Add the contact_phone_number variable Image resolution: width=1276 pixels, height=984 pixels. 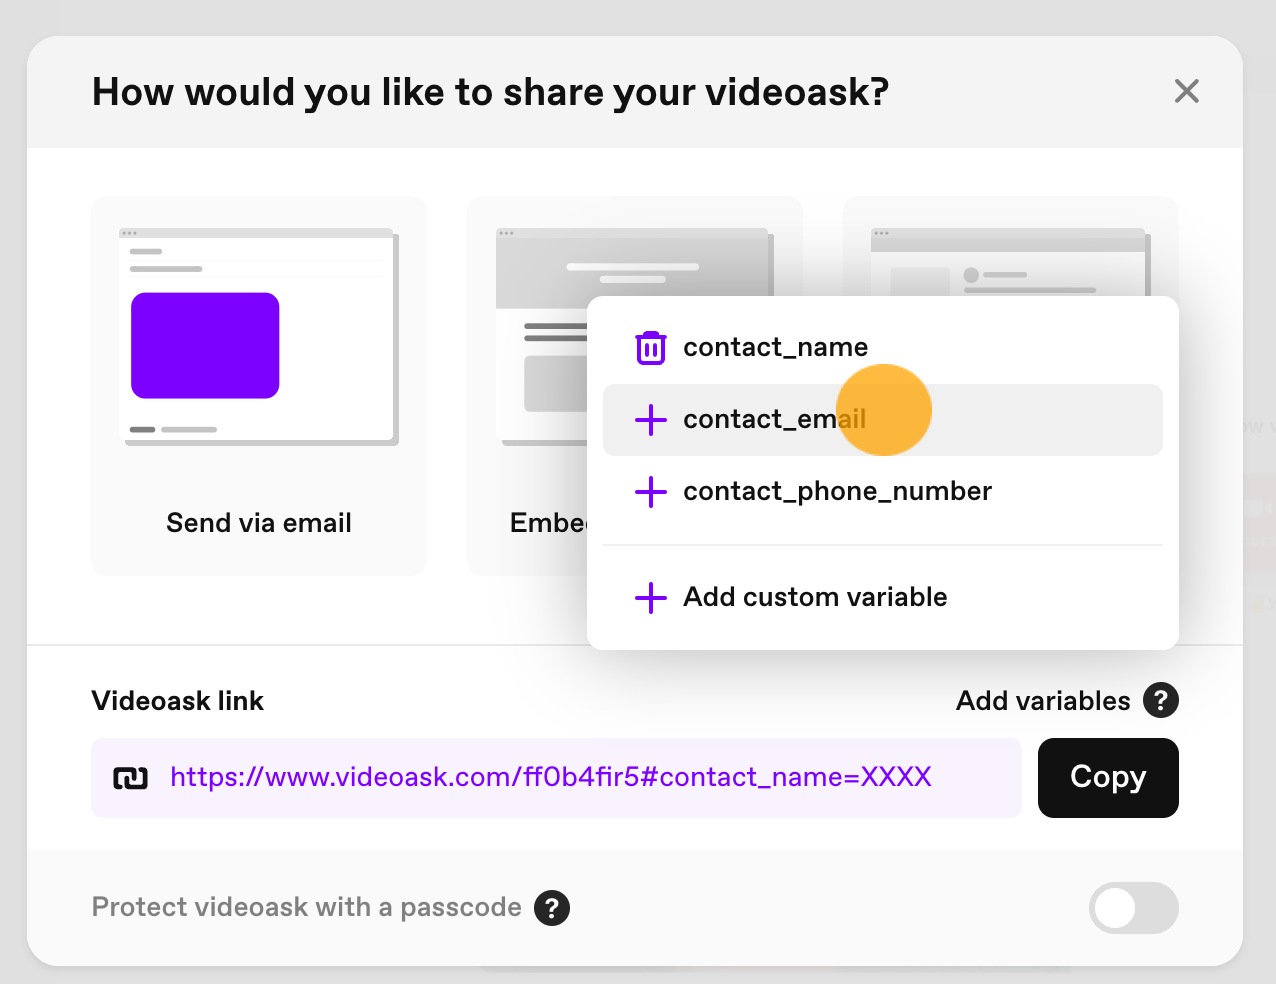(882, 492)
